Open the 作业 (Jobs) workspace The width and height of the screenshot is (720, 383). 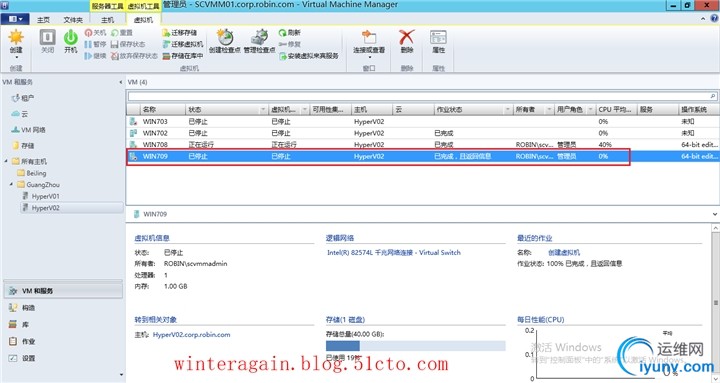click(x=63, y=341)
